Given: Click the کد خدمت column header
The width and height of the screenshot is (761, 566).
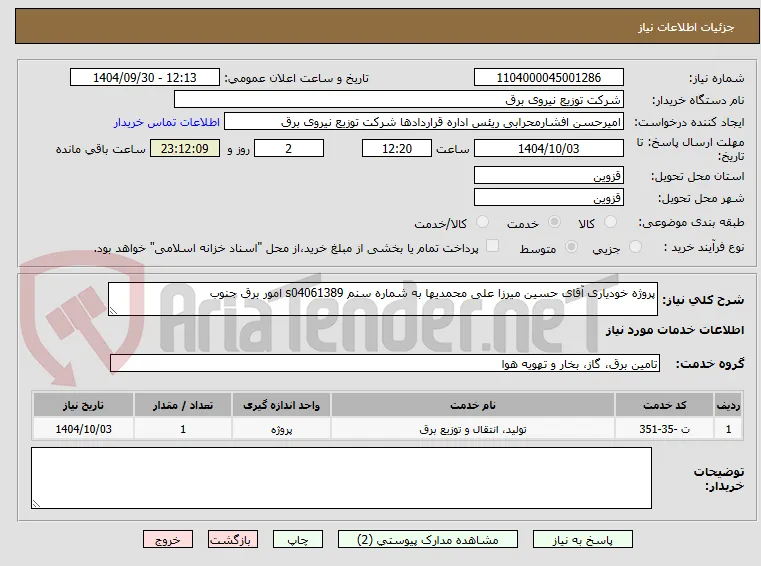Looking at the screenshot, I should click(664, 405).
